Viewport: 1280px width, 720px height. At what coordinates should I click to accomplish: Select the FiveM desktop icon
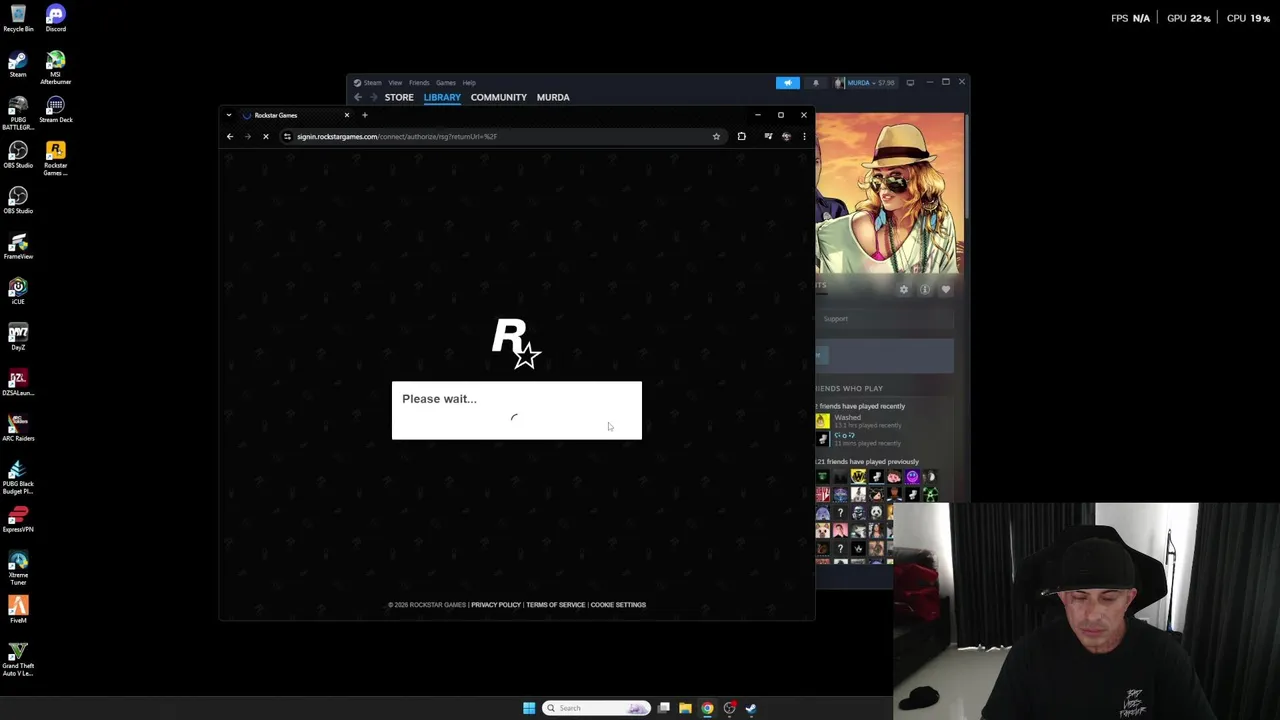pos(18,610)
